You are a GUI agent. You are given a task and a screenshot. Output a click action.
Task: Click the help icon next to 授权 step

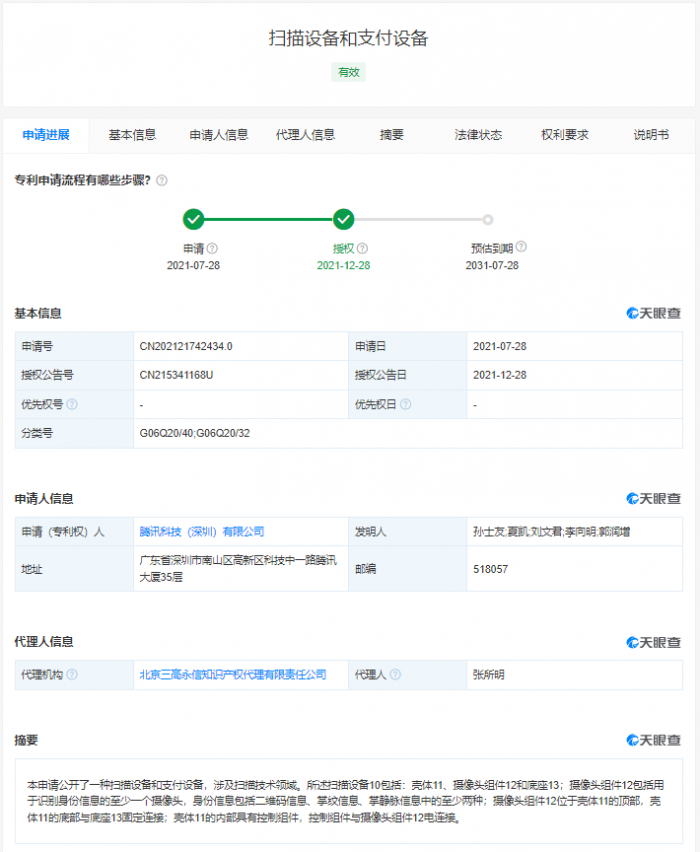coord(362,248)
